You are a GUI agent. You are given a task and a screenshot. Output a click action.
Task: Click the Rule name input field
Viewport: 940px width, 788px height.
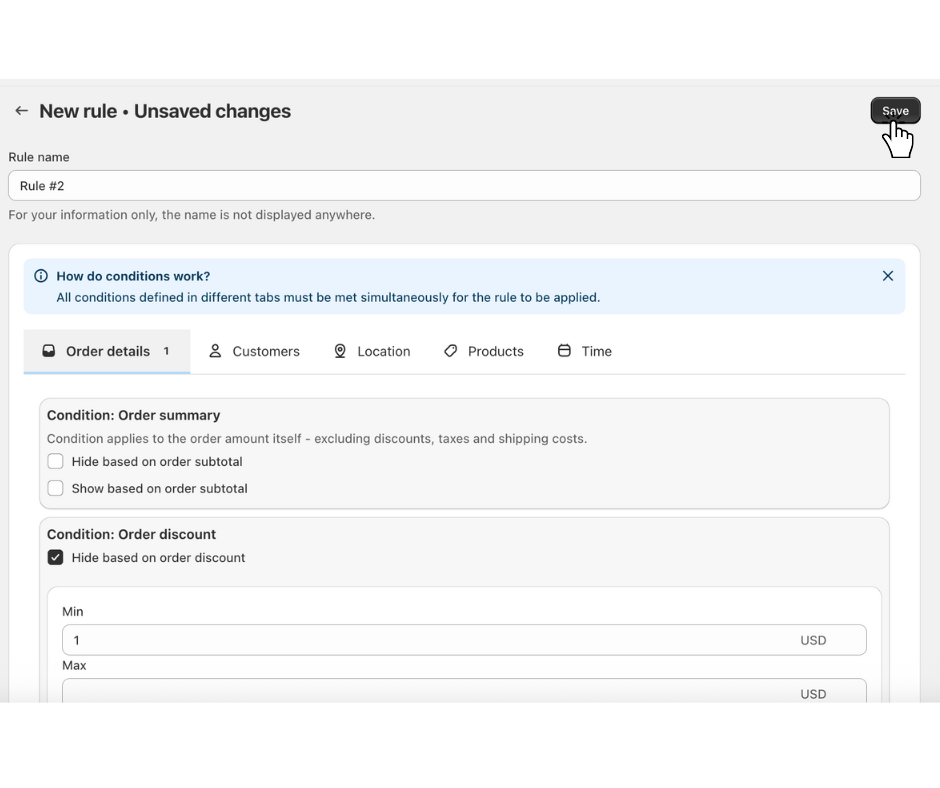(464, 186)
